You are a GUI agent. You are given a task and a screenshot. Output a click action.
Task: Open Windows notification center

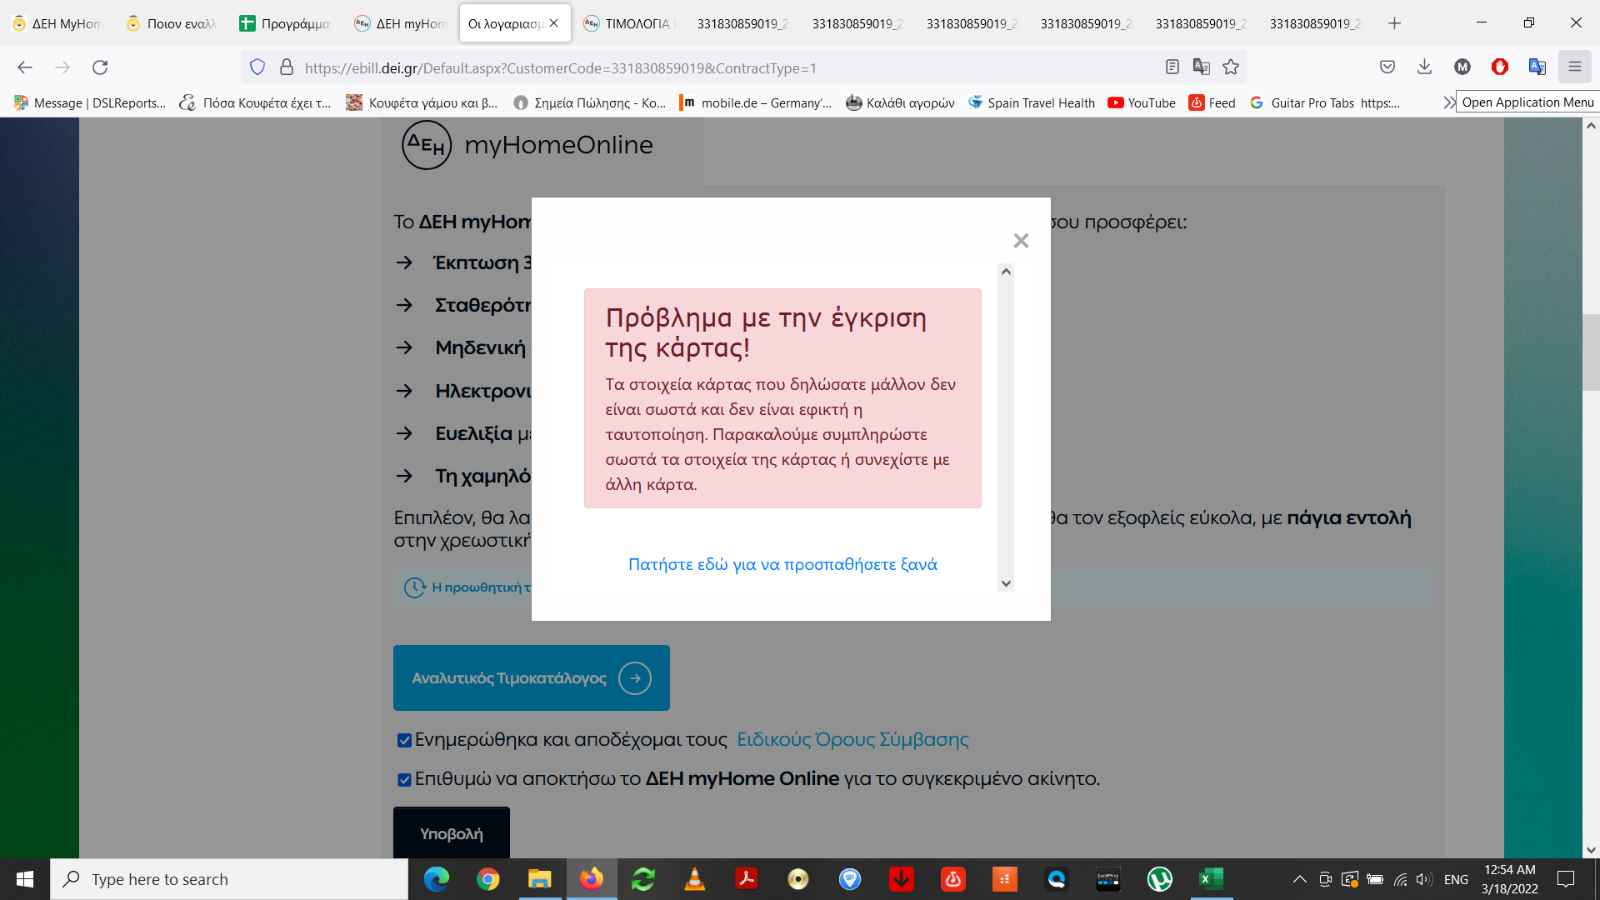pos(1566,879)
